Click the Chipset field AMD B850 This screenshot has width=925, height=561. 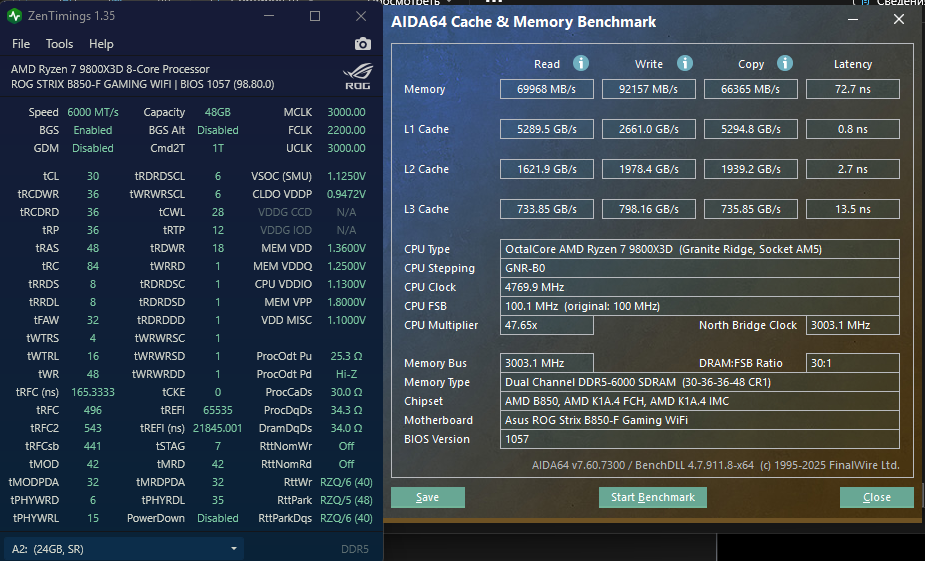[700, 401]
